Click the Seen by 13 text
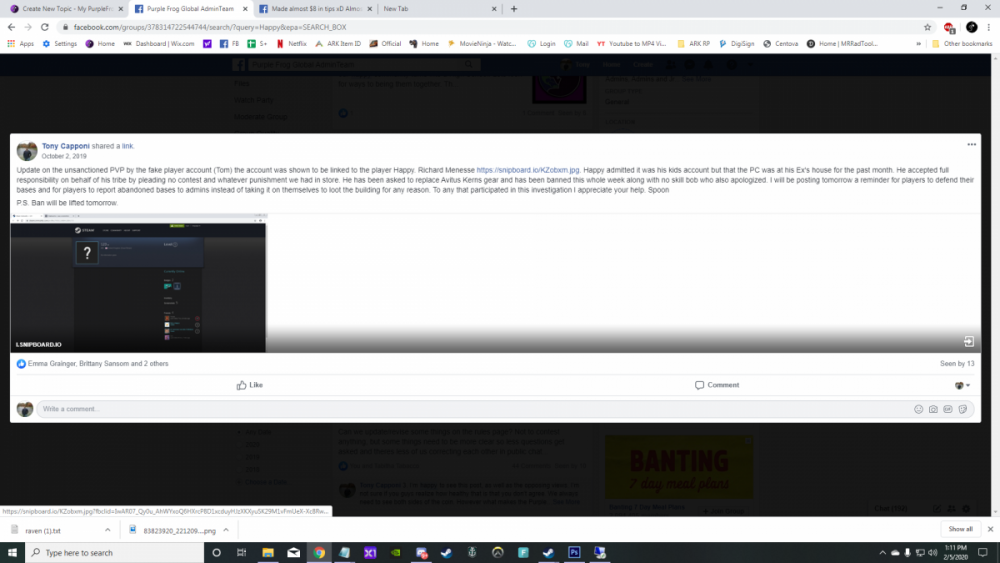This screenshot has width=1000, height=563. pos(957,363)
